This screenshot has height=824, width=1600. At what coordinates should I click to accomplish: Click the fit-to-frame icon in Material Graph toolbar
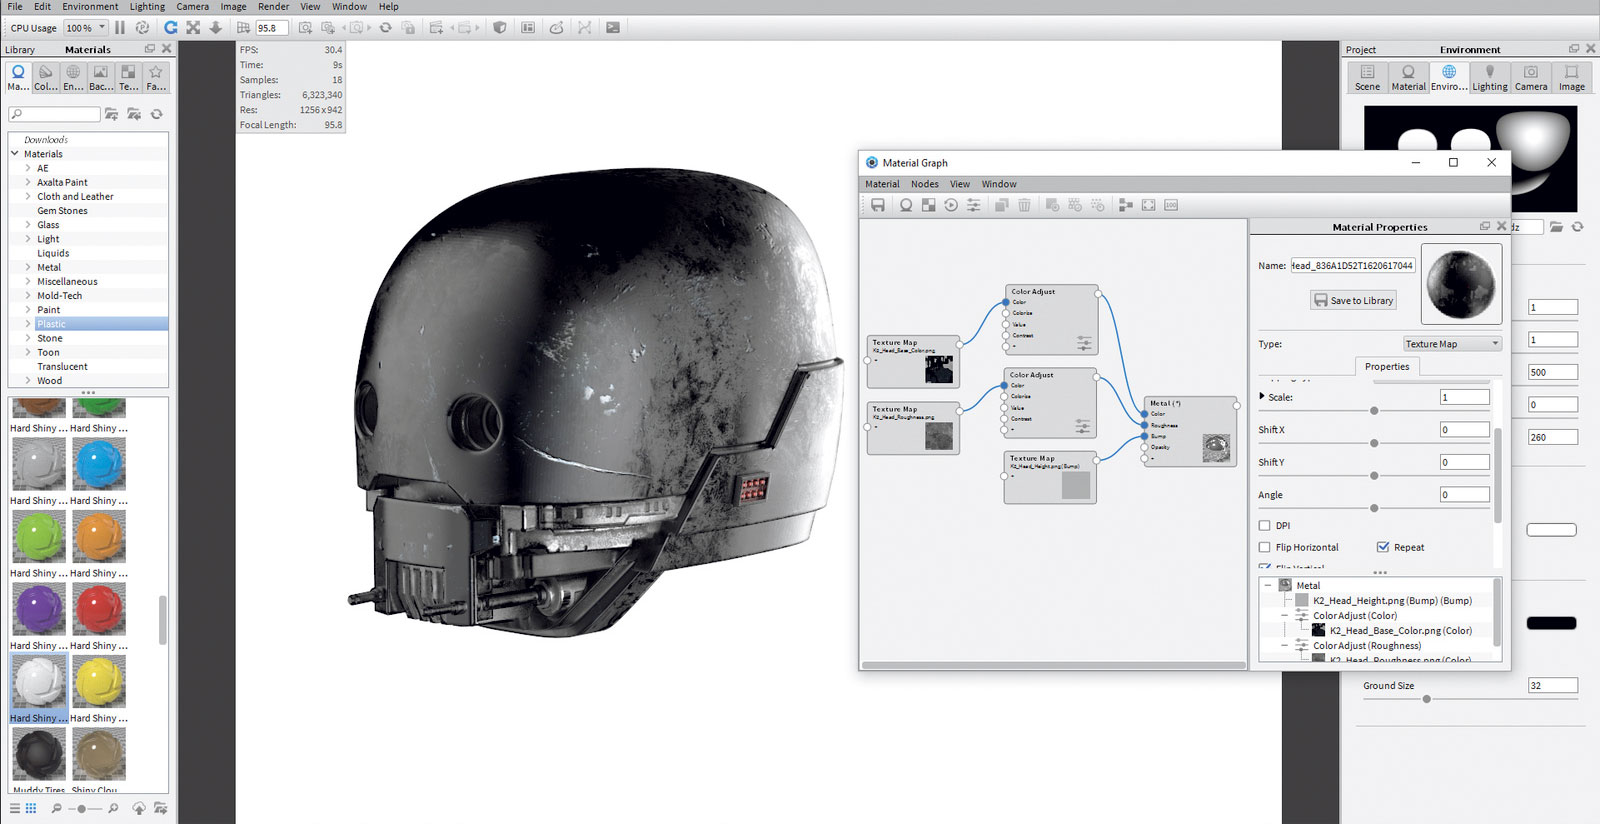(1148, 205)
